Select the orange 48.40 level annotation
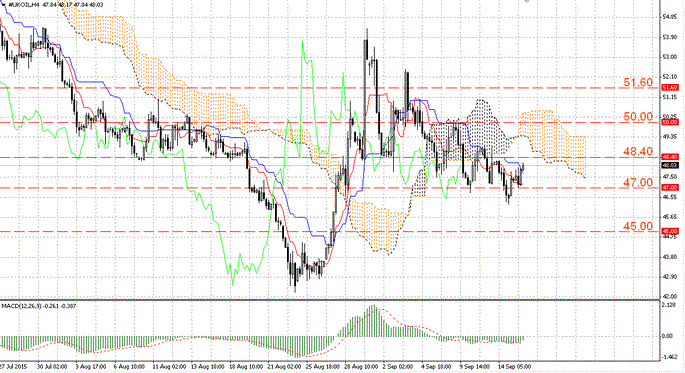 coord(638,151)
